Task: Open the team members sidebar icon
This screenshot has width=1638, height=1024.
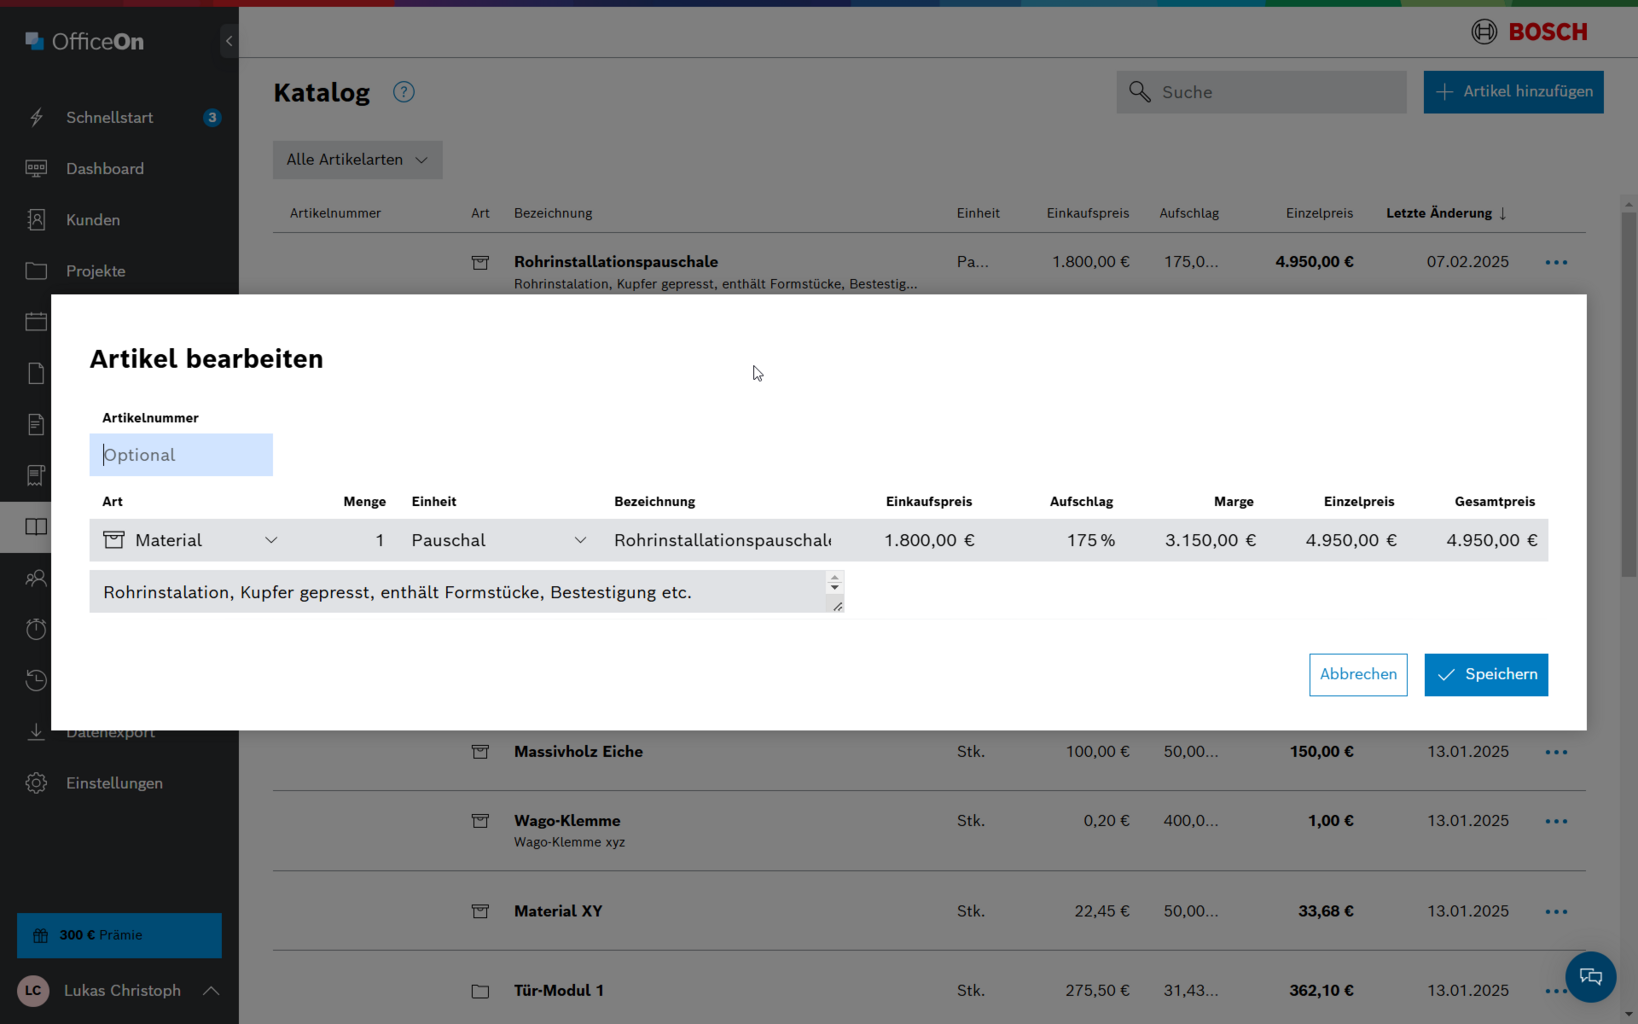Action: (36, 578)
